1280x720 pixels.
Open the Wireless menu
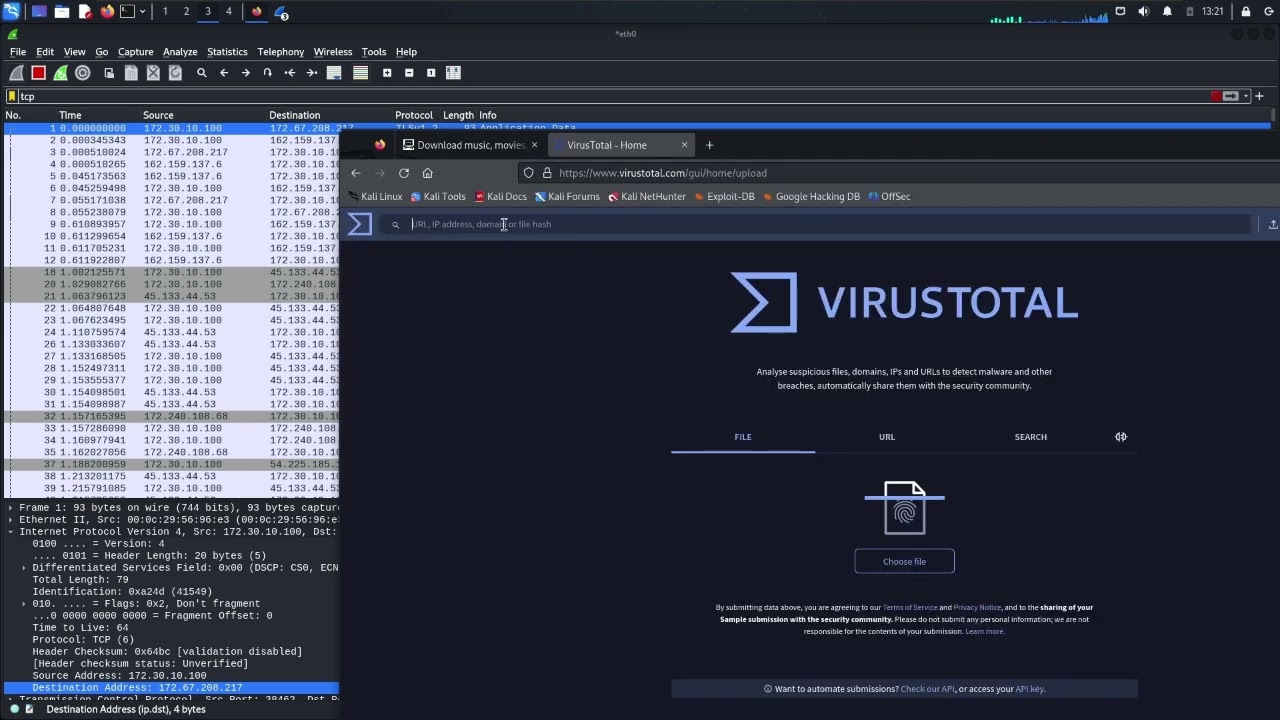coord(333,52)
